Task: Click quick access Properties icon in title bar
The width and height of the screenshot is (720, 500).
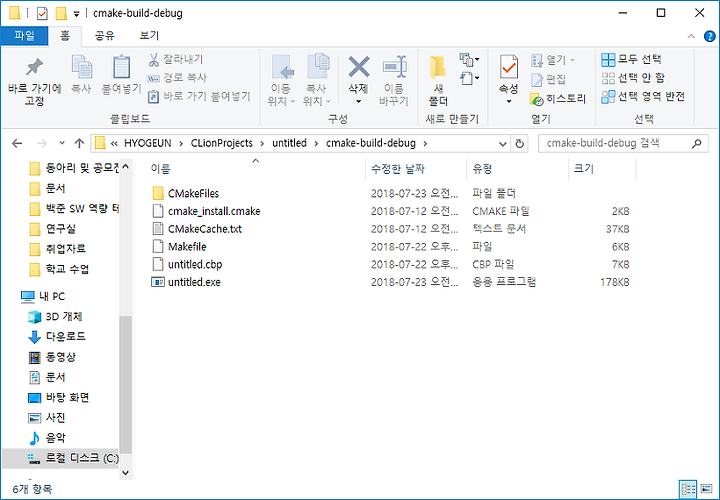Action: pos(42,13)
